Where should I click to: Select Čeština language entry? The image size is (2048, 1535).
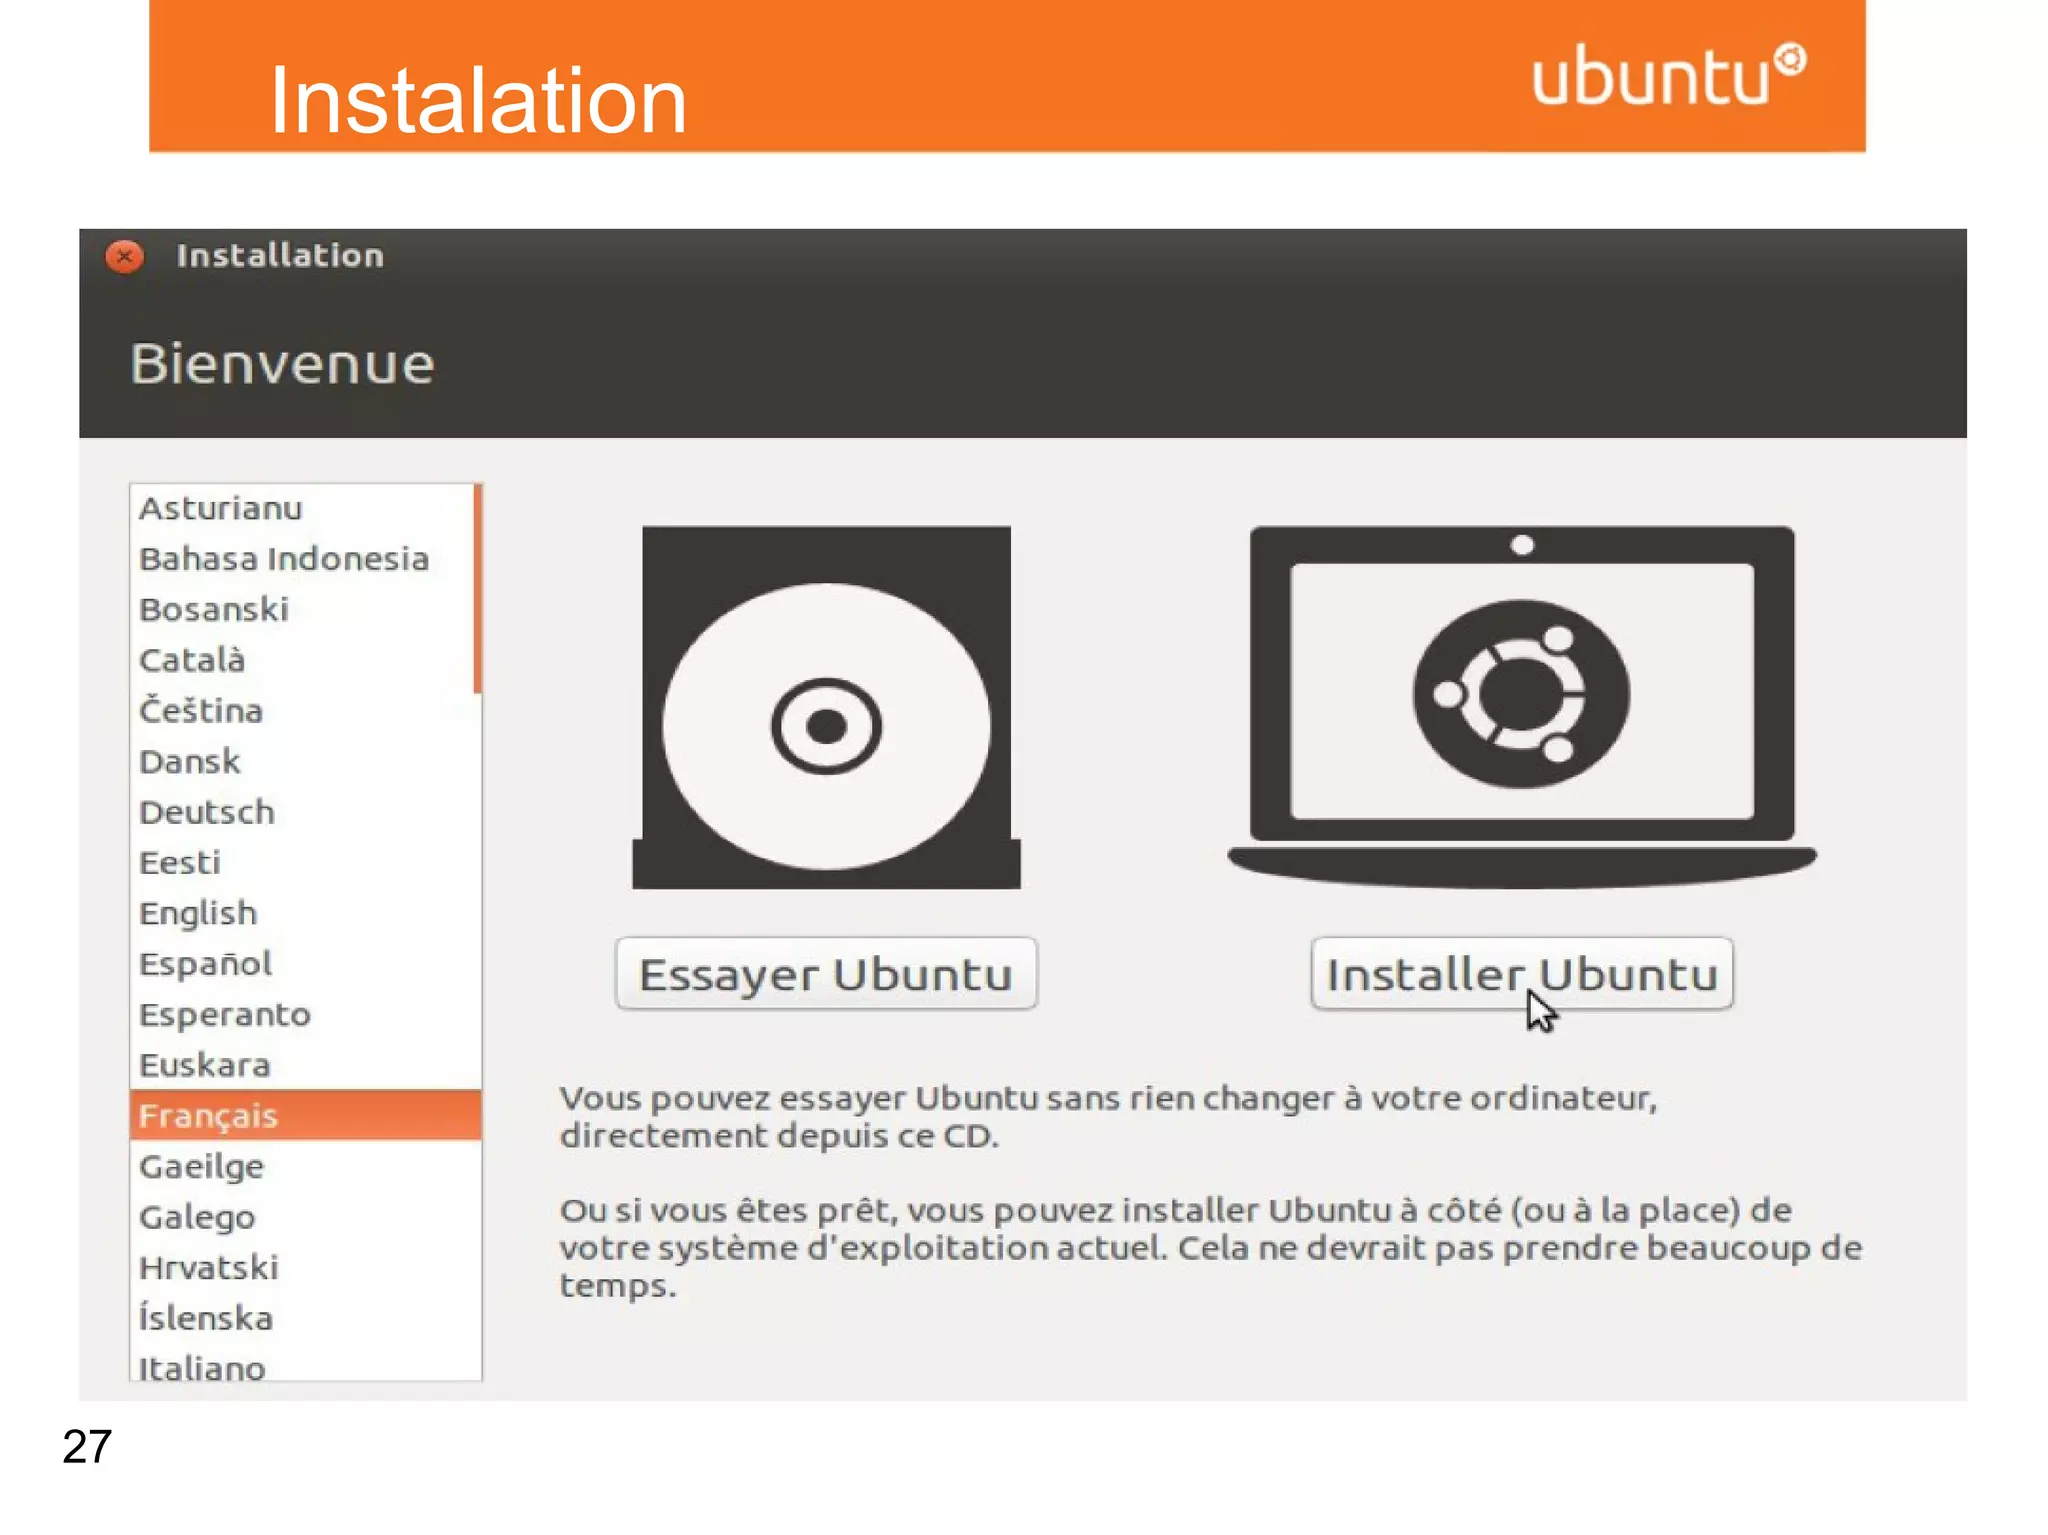tap(201, 711)
